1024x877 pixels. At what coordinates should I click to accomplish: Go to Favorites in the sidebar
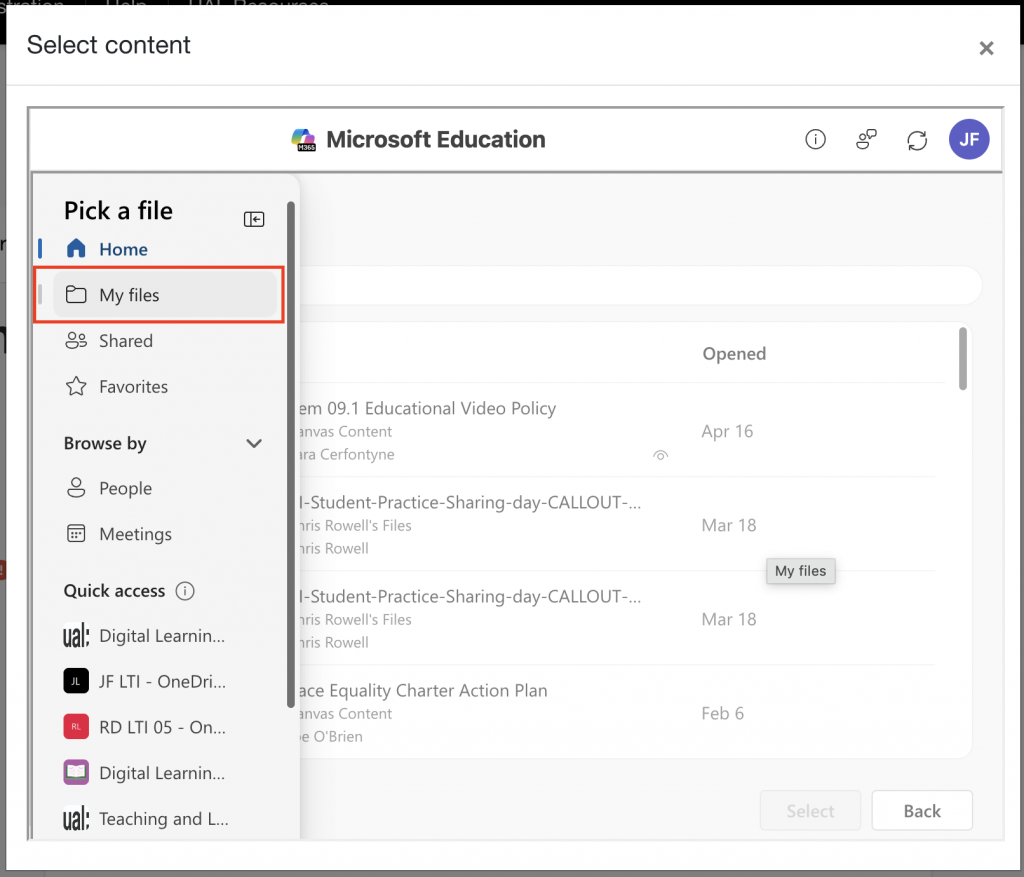click(x=132, y=387)
